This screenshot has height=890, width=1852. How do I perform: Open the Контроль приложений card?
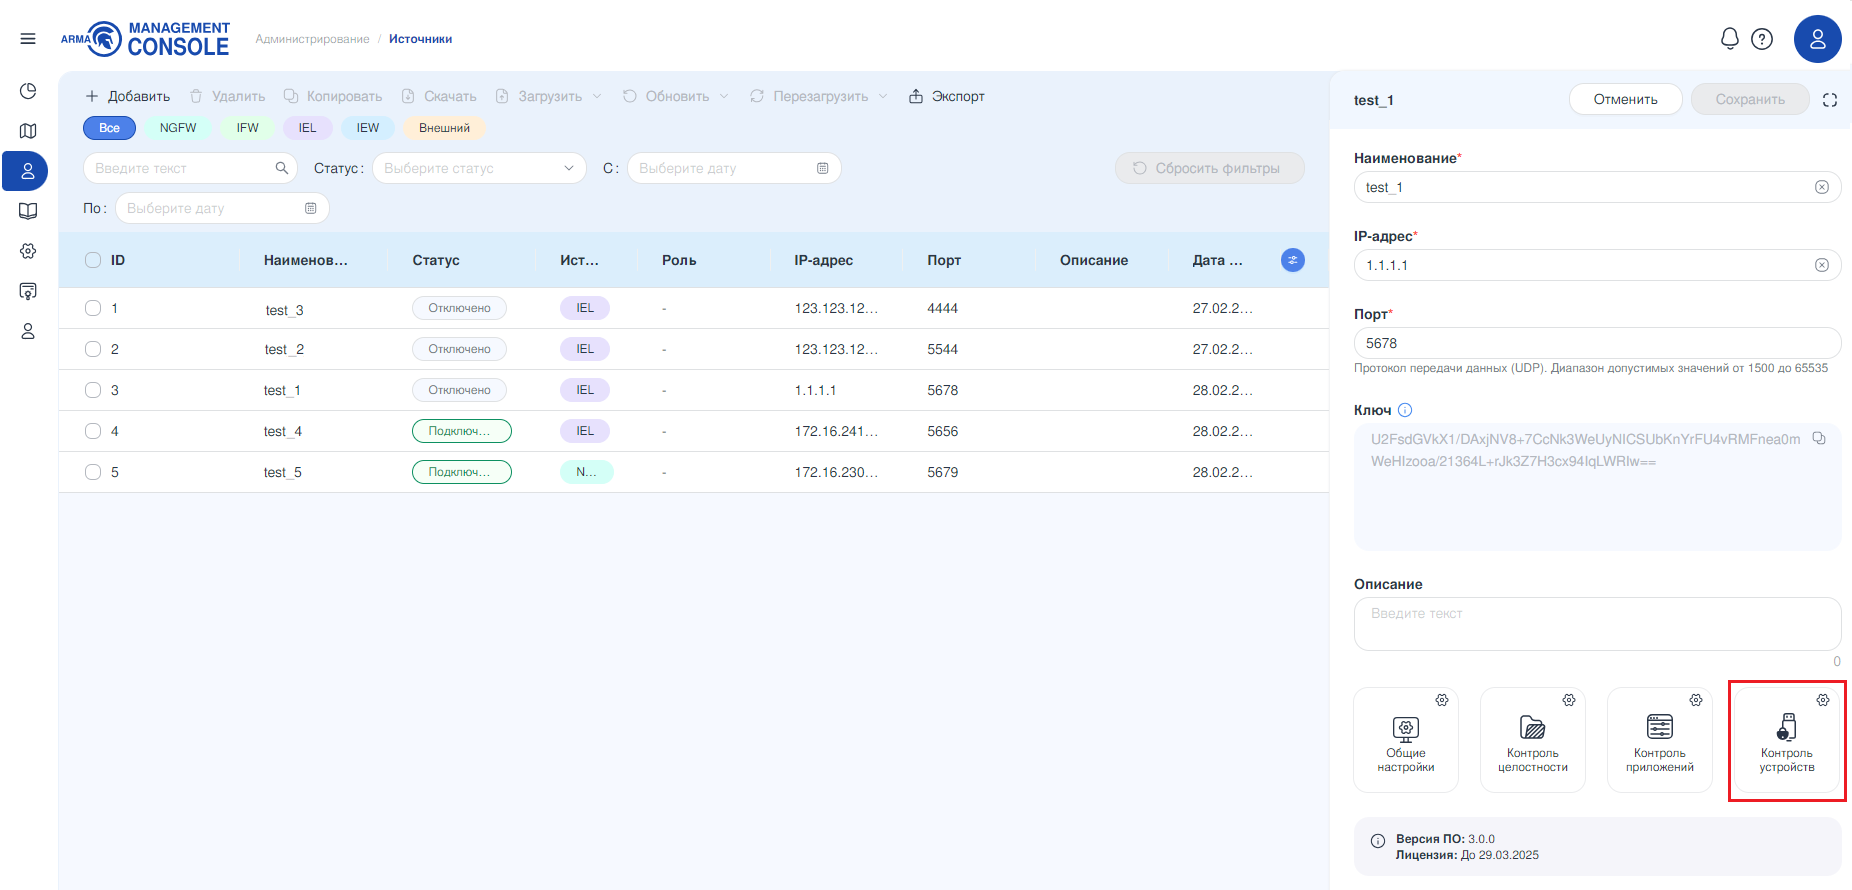1660,740
